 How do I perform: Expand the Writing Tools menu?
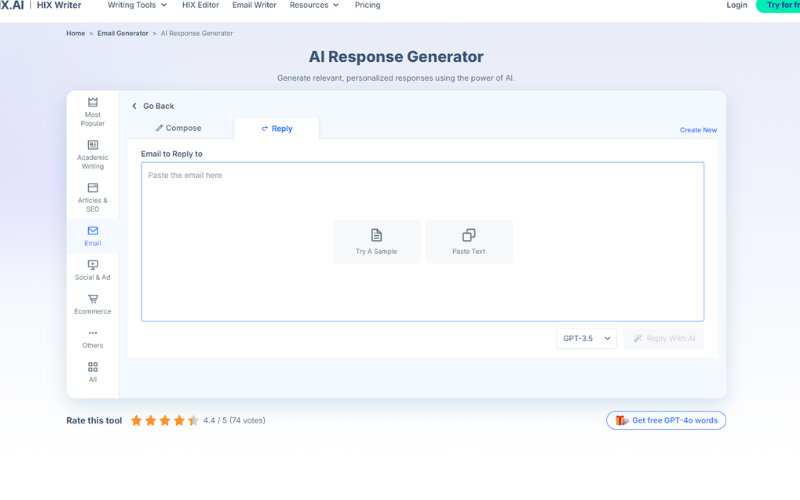[137, 5]
